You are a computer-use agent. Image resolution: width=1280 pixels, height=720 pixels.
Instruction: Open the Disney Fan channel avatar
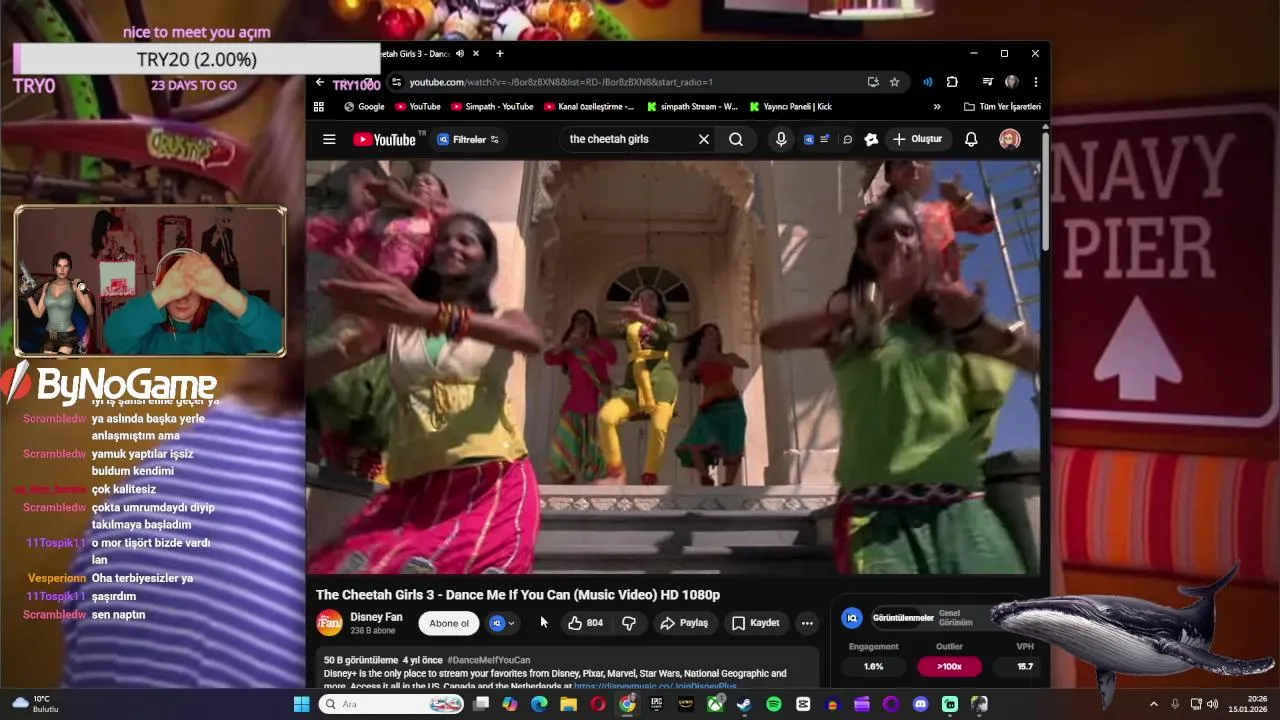[x=329, y=623]
